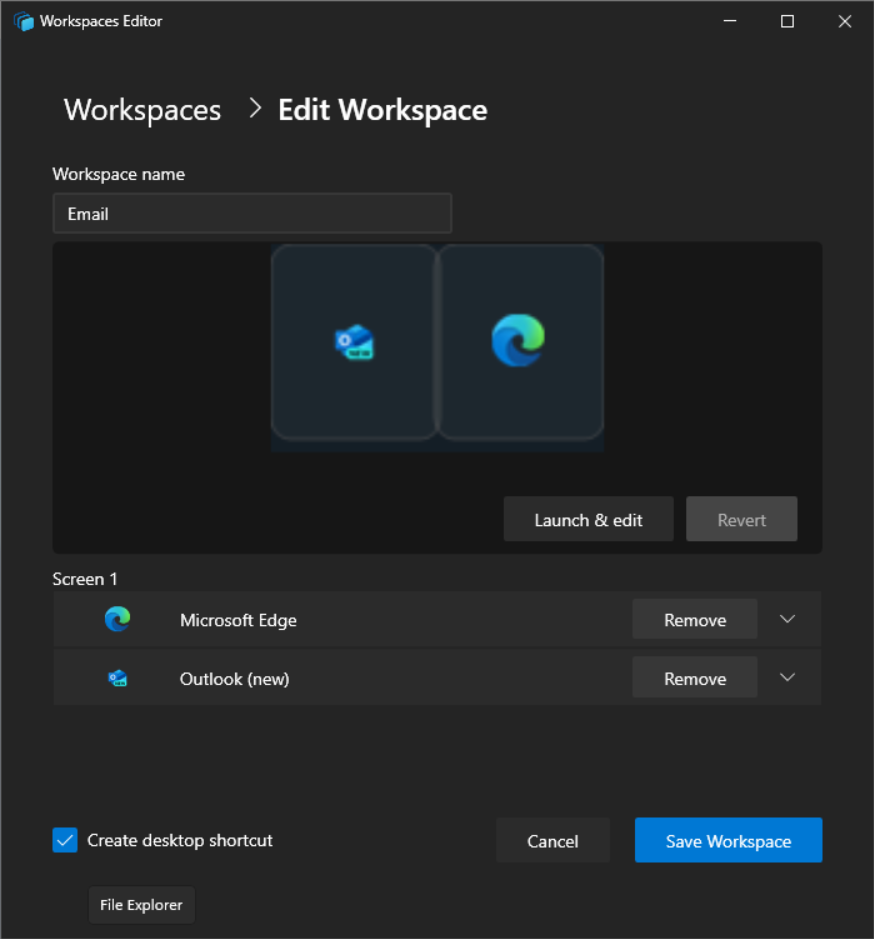Image resolution: width=874 pixels, height=939 pixels.
Task: Select the Outlook window tile in layout preview
Action: point(354,342)
